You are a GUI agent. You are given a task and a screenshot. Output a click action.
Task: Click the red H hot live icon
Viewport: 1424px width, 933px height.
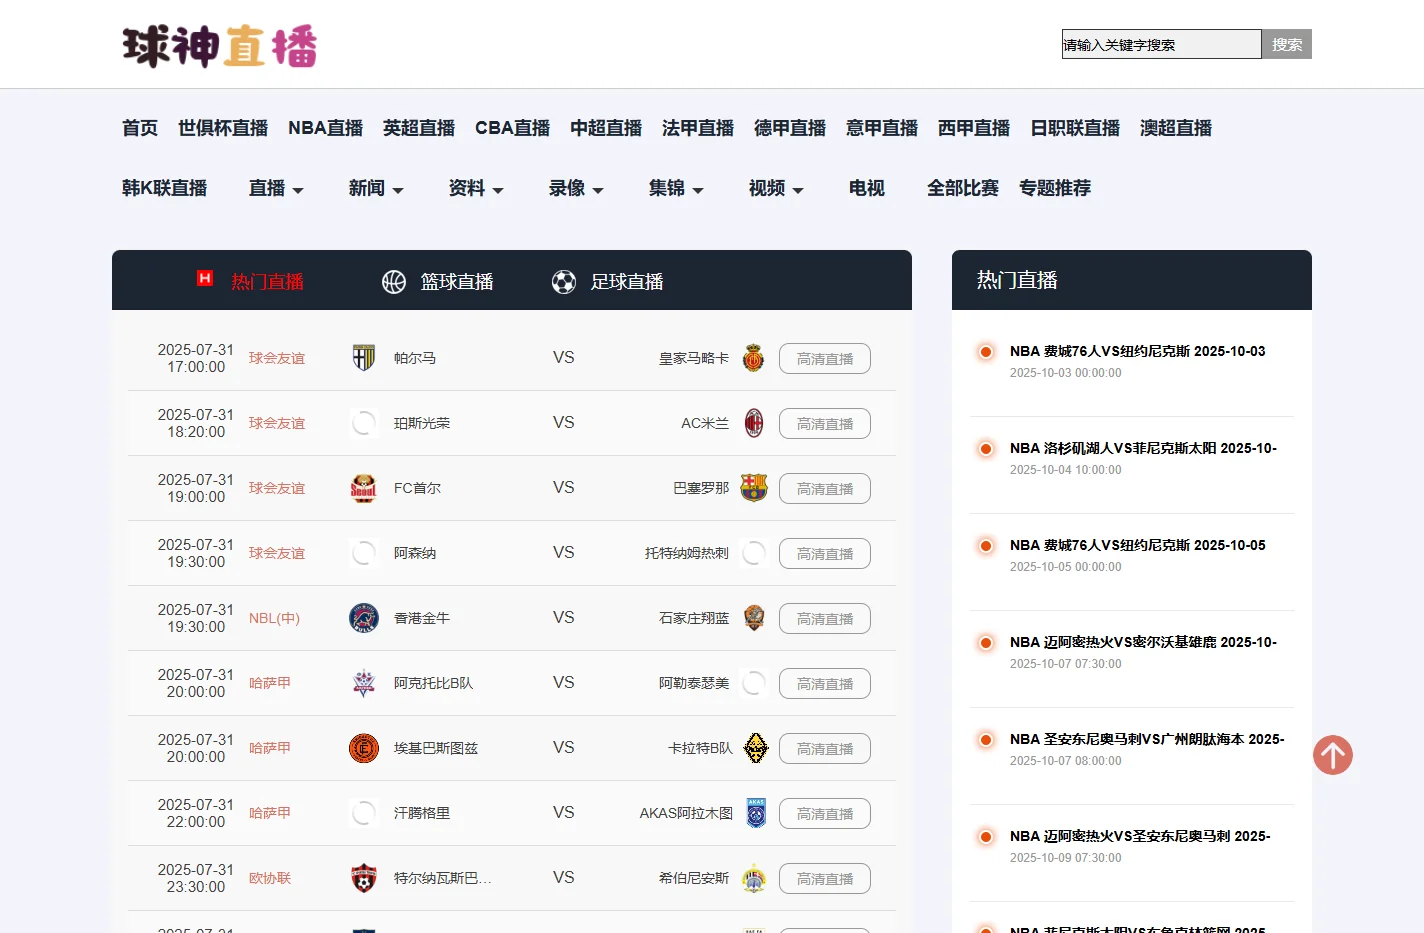pos(205,278)
